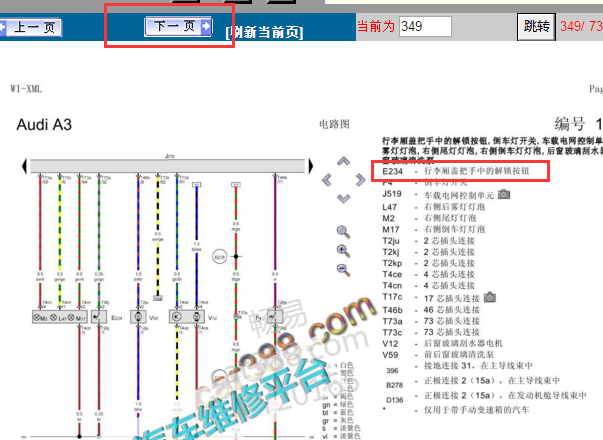Select the T73a legend entry
603x440 pixels.
coord(431,321)
